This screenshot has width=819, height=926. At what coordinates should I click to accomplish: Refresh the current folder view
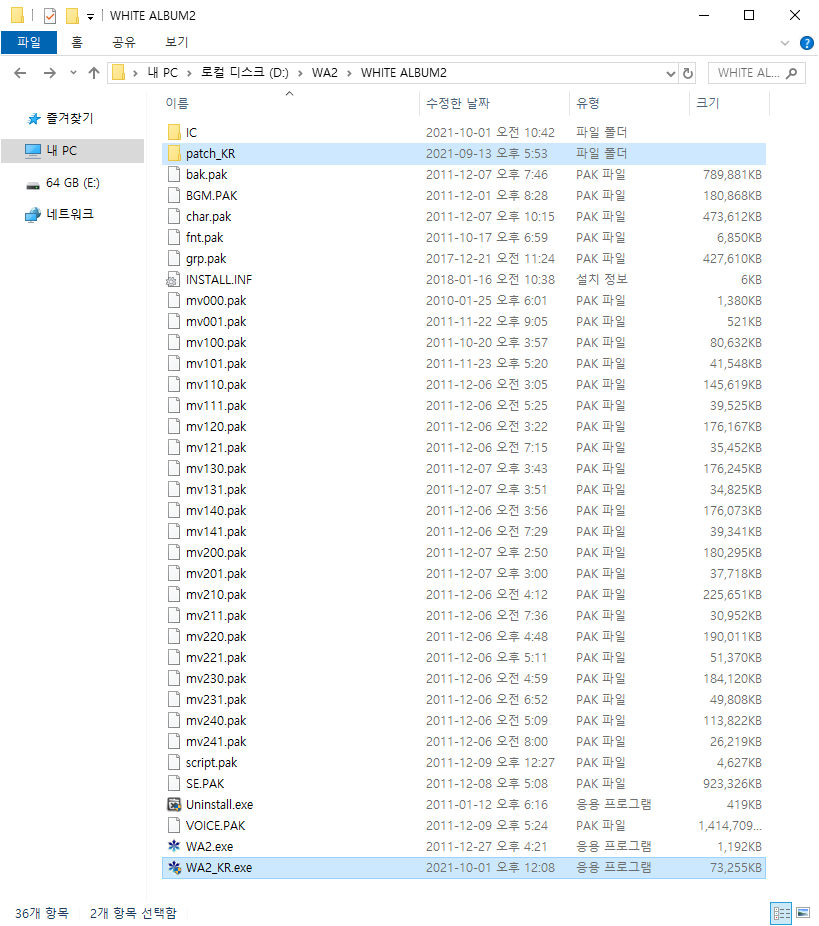pyautogui.click(x=688, y=73)
